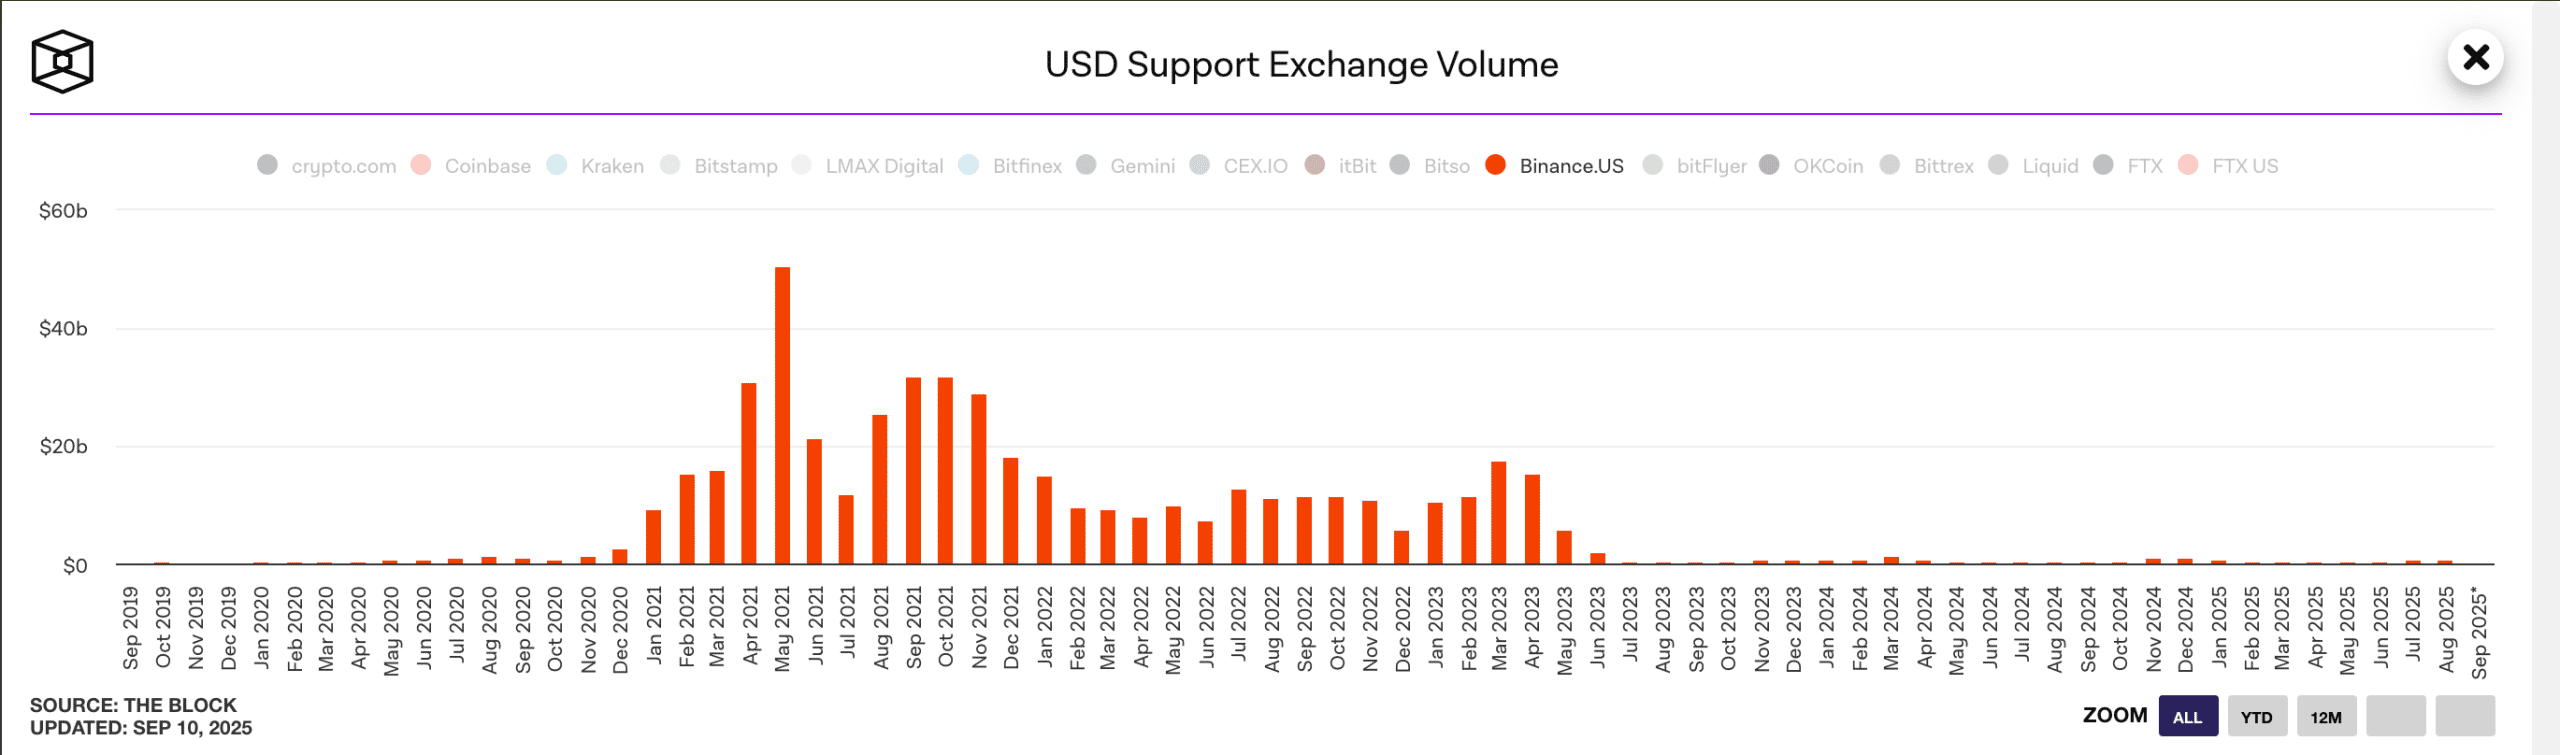Click The Block cube logo
2560x755 pixels.
click(62, 62)
